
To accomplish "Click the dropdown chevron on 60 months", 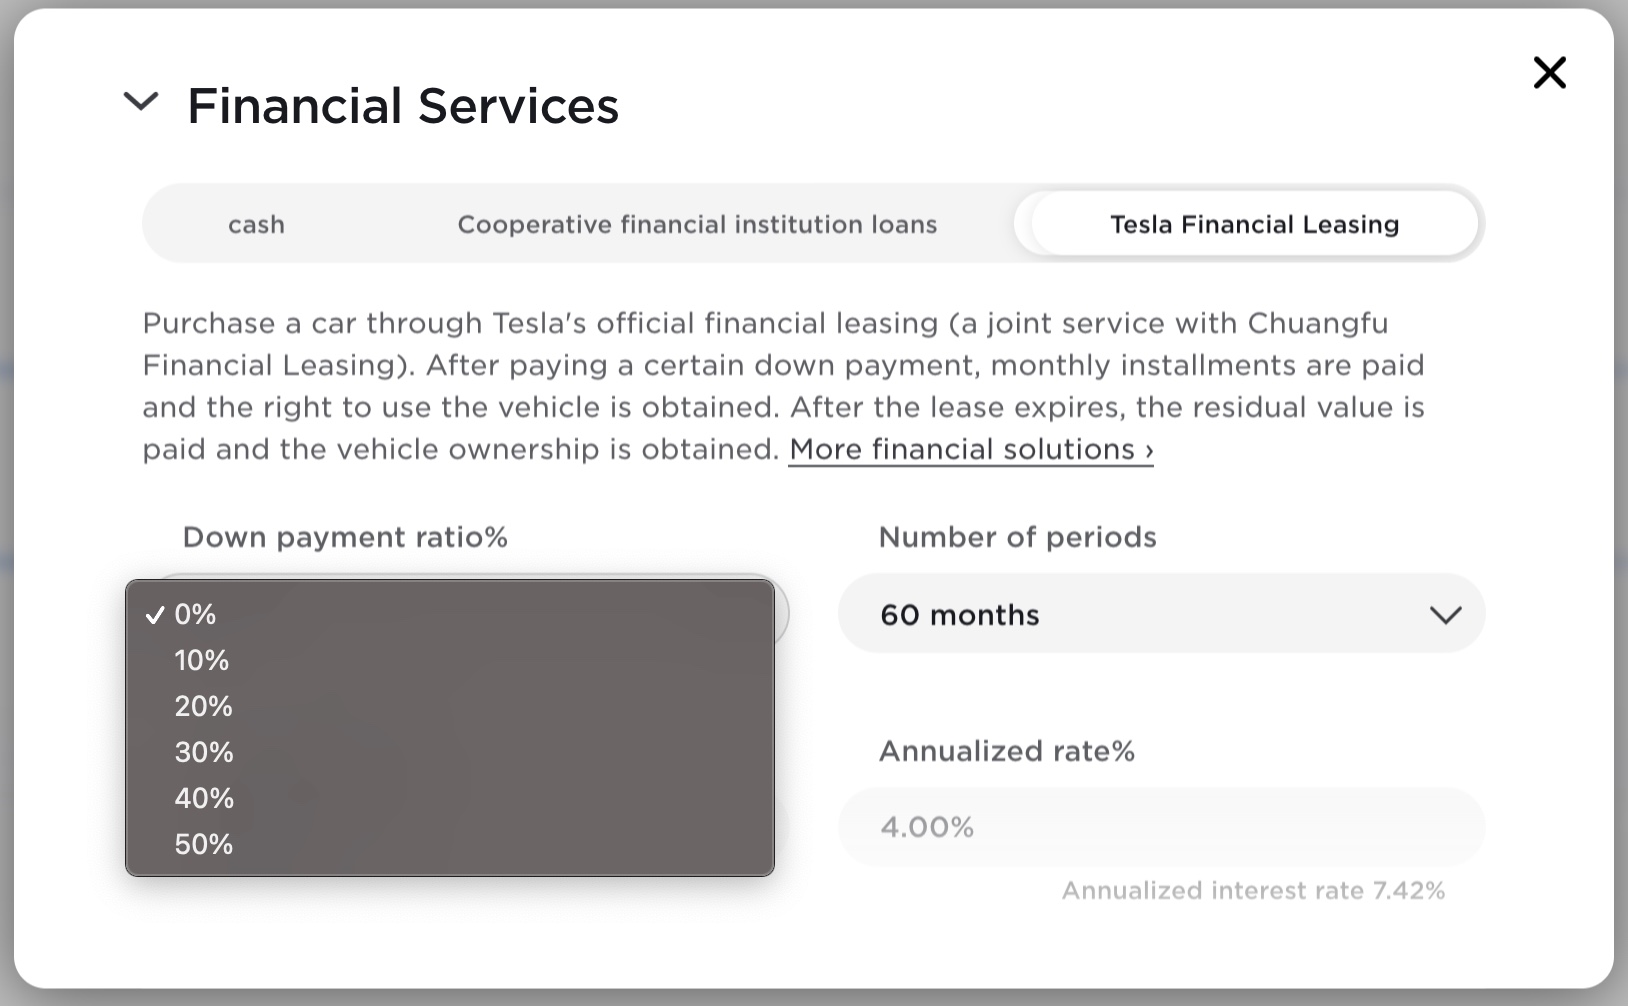I will (1445, 616).
